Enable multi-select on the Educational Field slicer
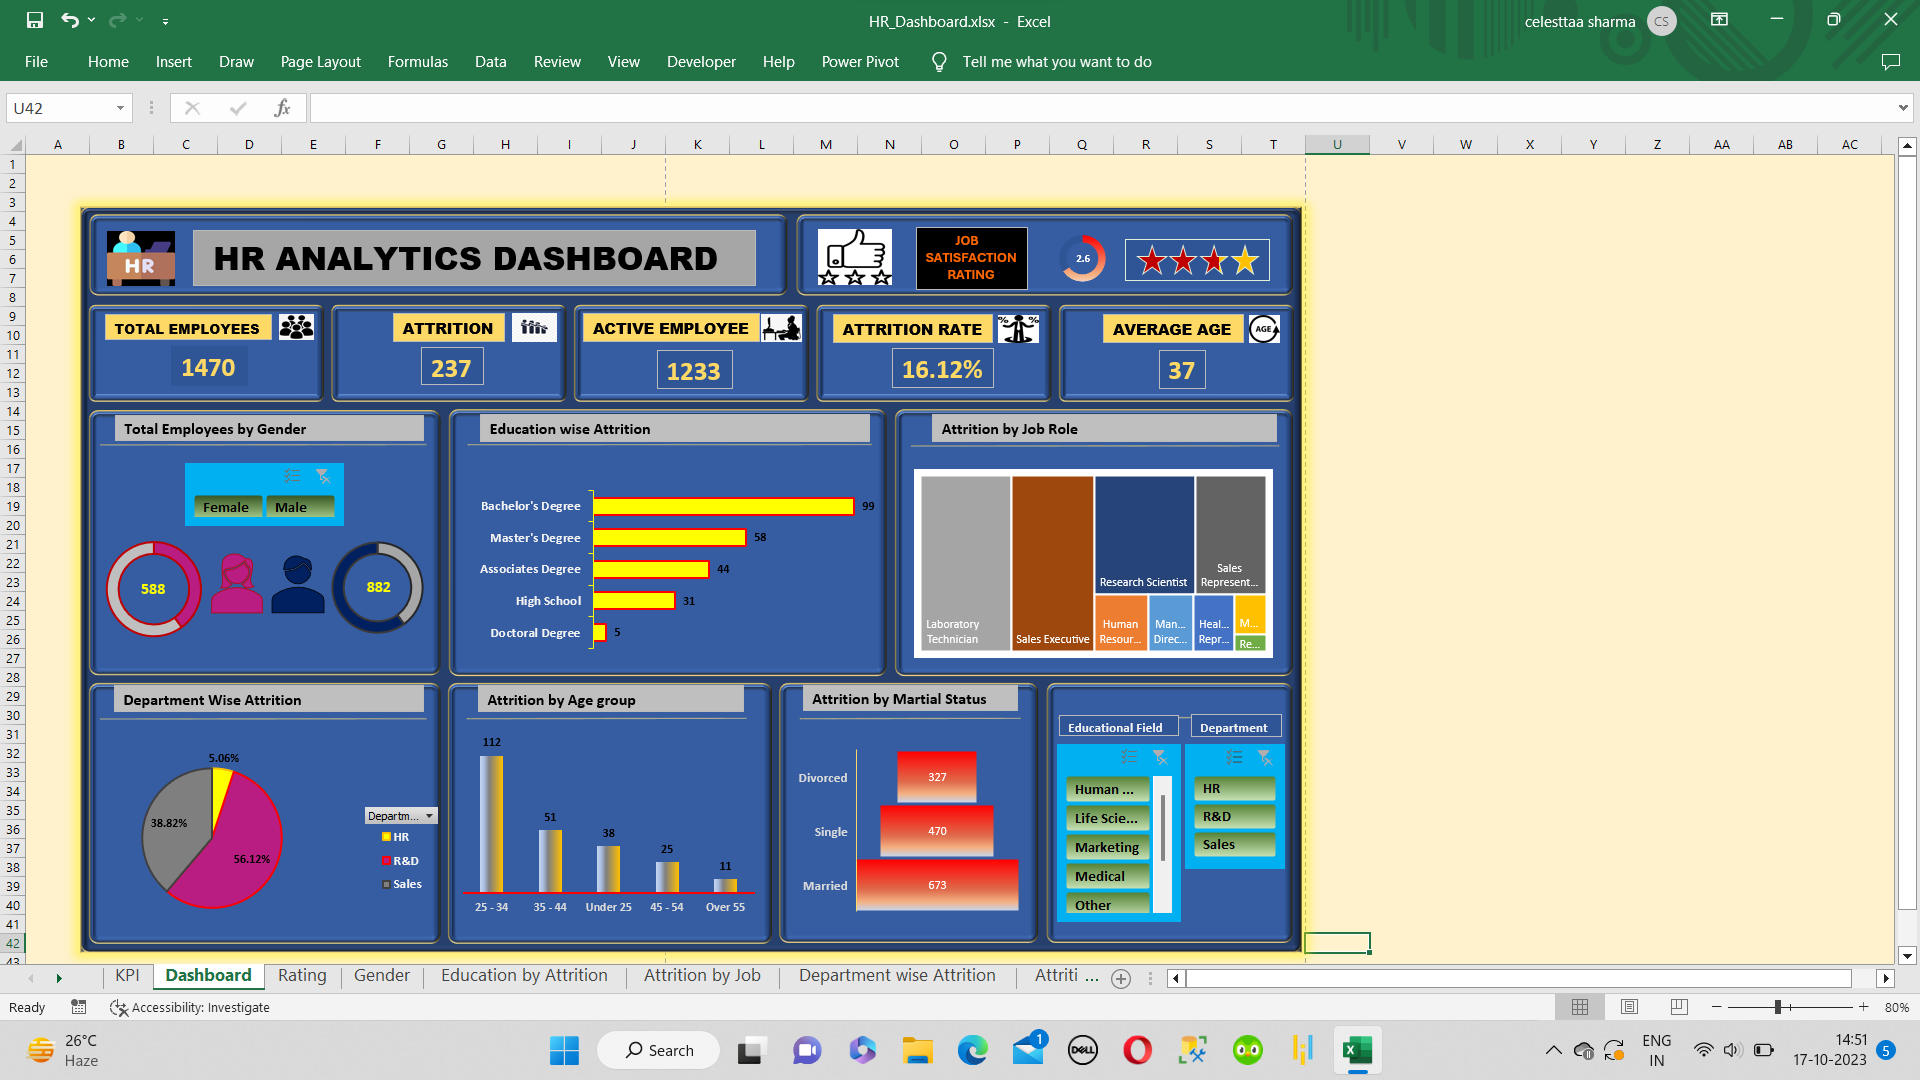This screenshot has width=1920, height=1080. [x=1128, y=758]
